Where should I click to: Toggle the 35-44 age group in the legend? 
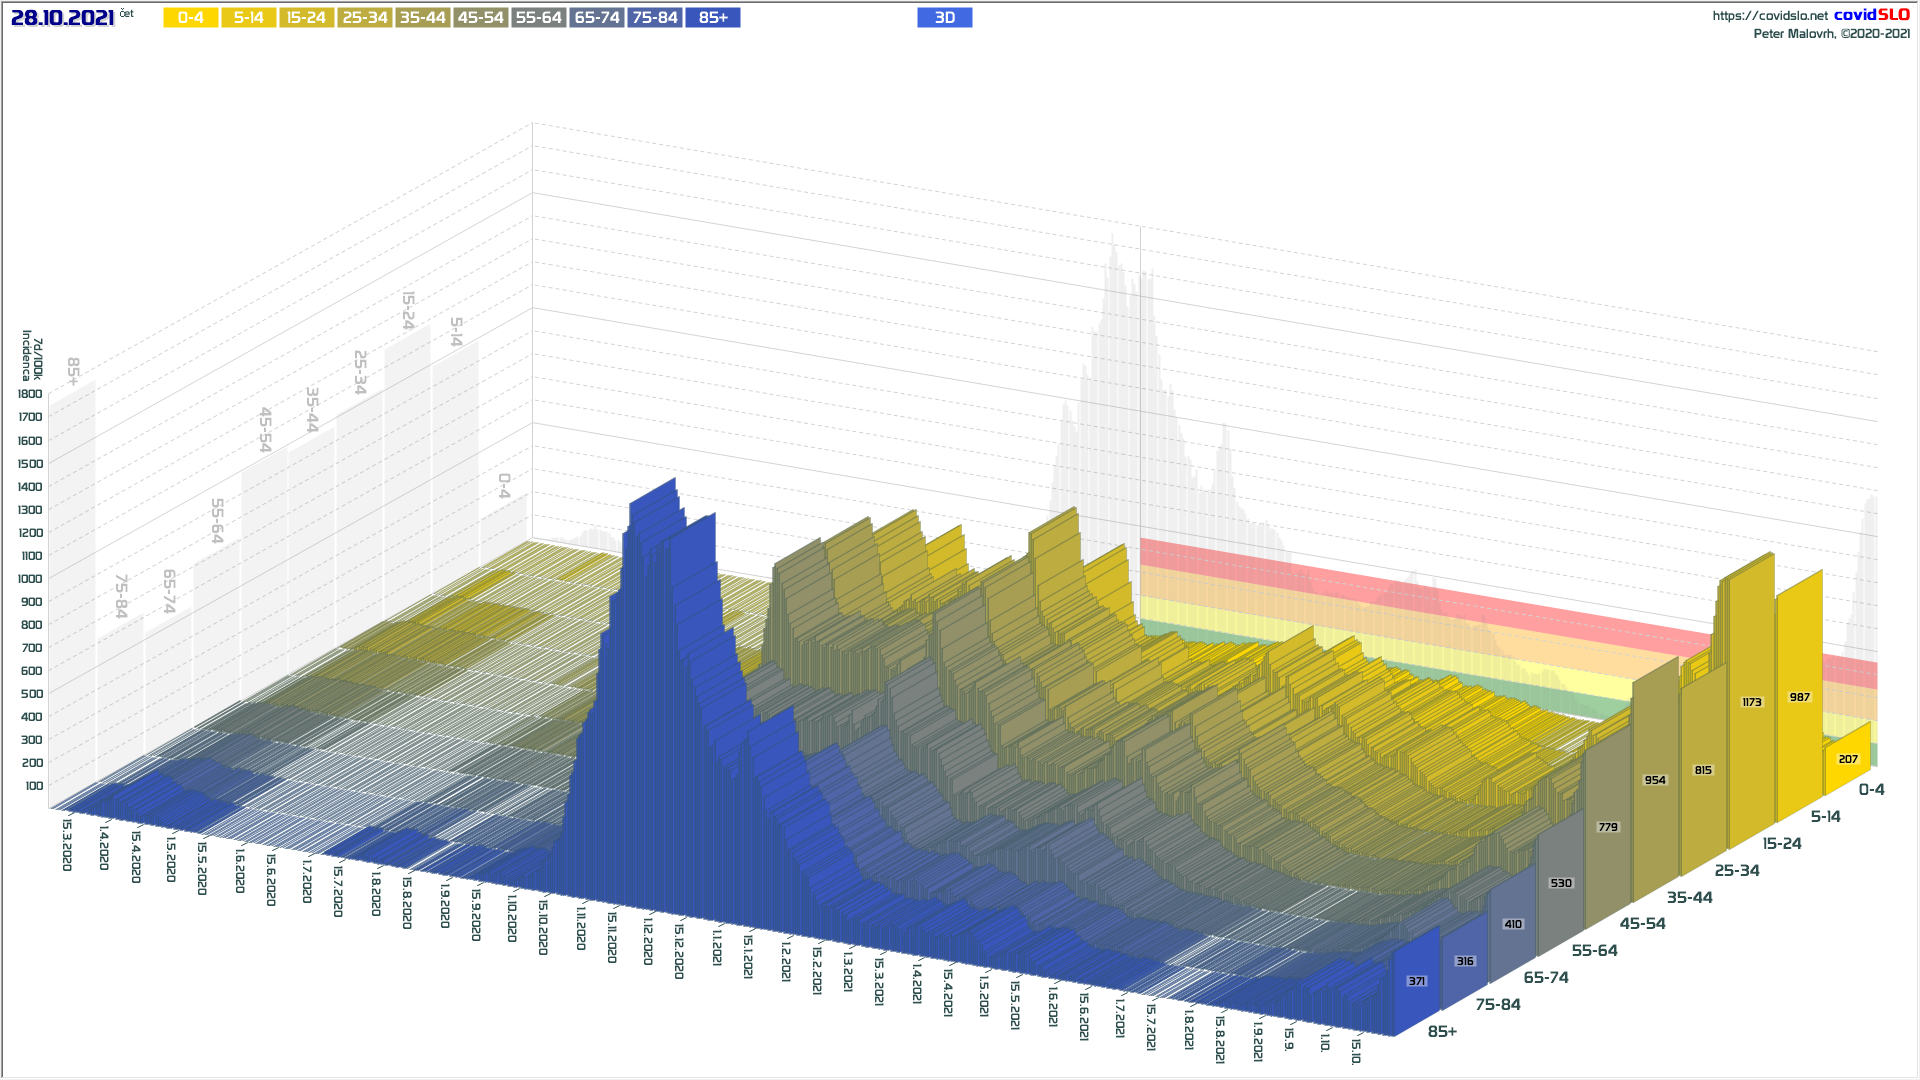pyautogui.click(x=423, y=18)
